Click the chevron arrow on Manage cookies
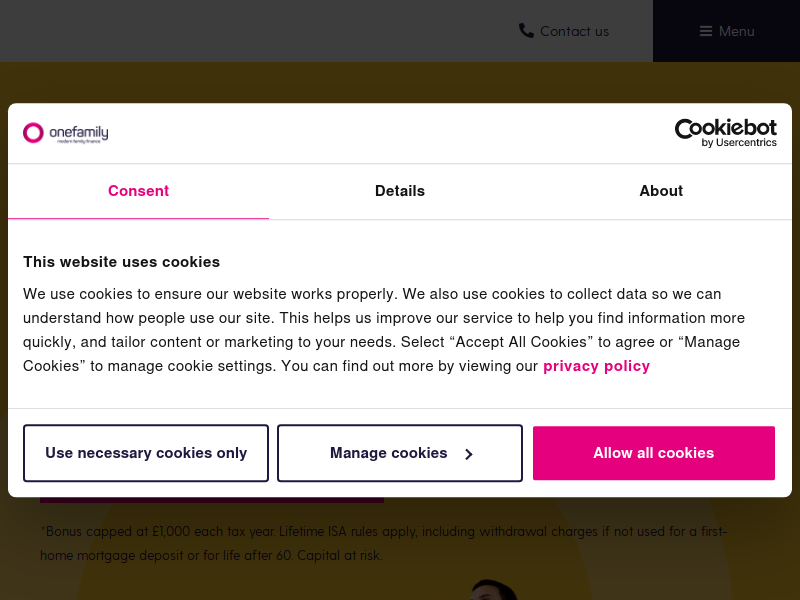This screenshot has width=800, height=600. click(x=468, y=454)
